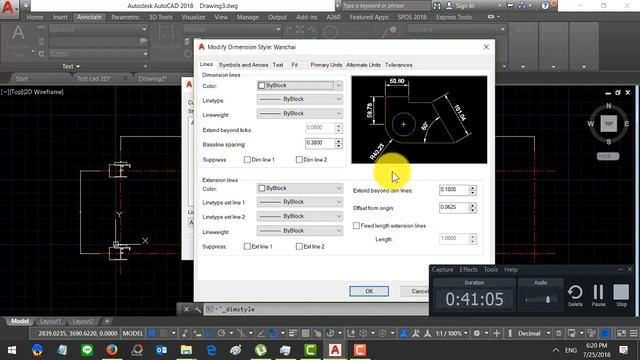The height and width of the screenshot is (360, 640).
Task: Click the command line customize wrench
Action: (x=198, y=309)
